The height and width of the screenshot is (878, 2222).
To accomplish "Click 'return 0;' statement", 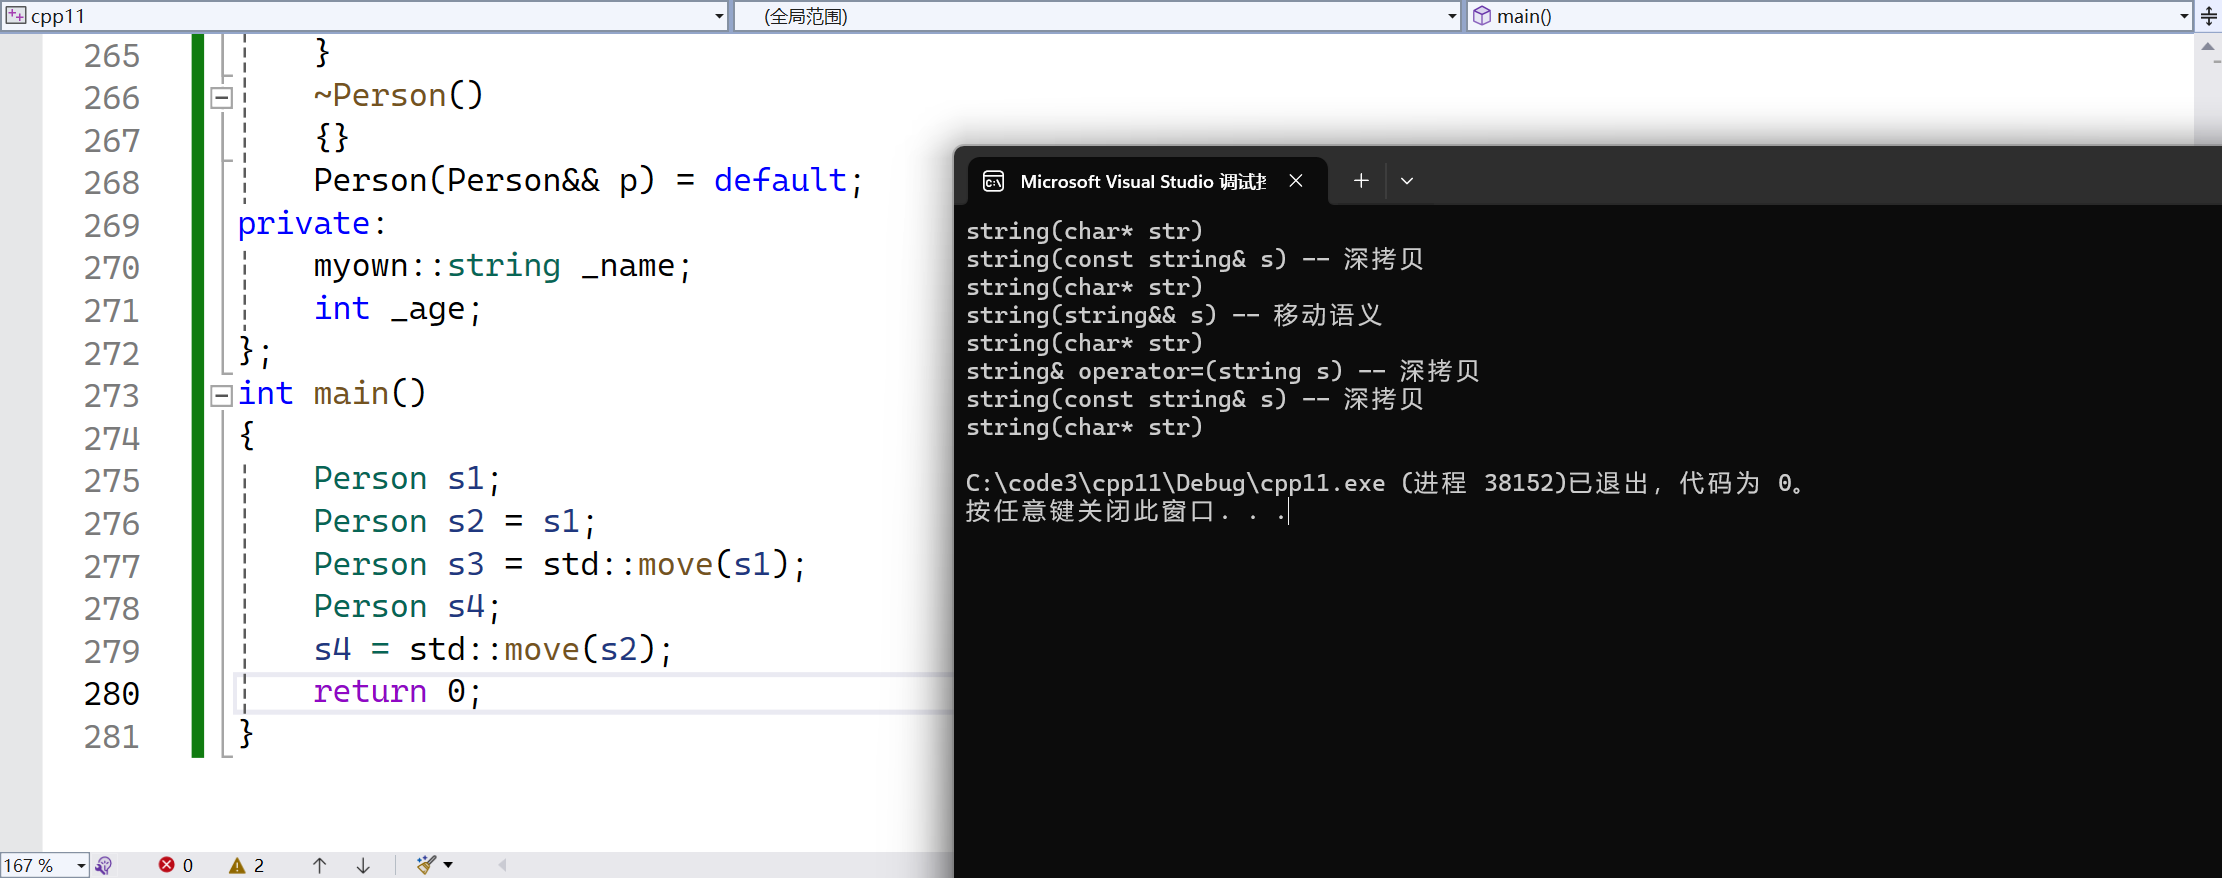I will tap(398, 692).
